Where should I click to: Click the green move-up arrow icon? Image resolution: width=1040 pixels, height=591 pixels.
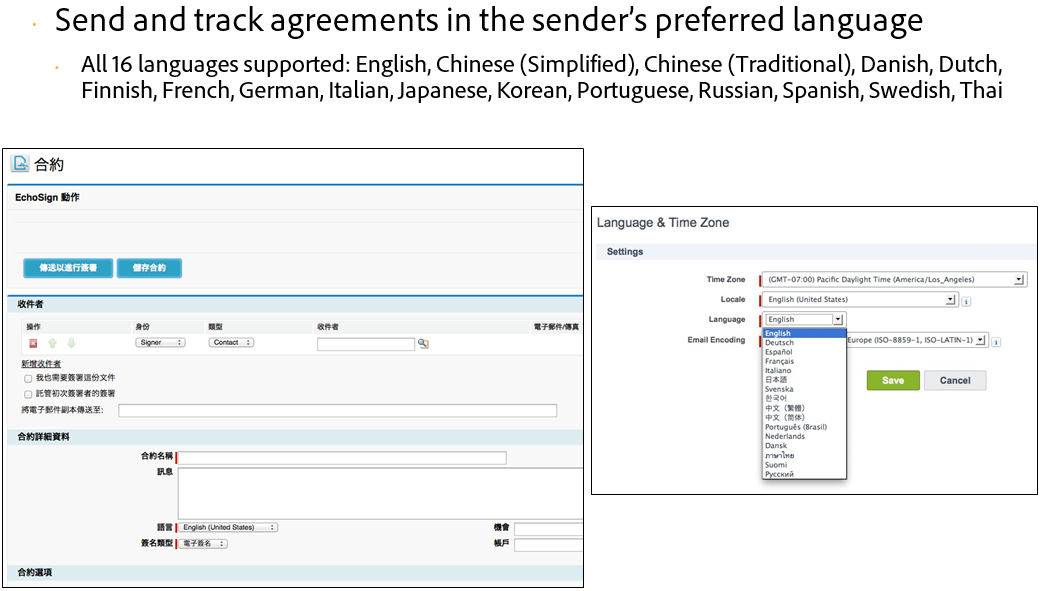pyautogui.click(x=52, y=343)
